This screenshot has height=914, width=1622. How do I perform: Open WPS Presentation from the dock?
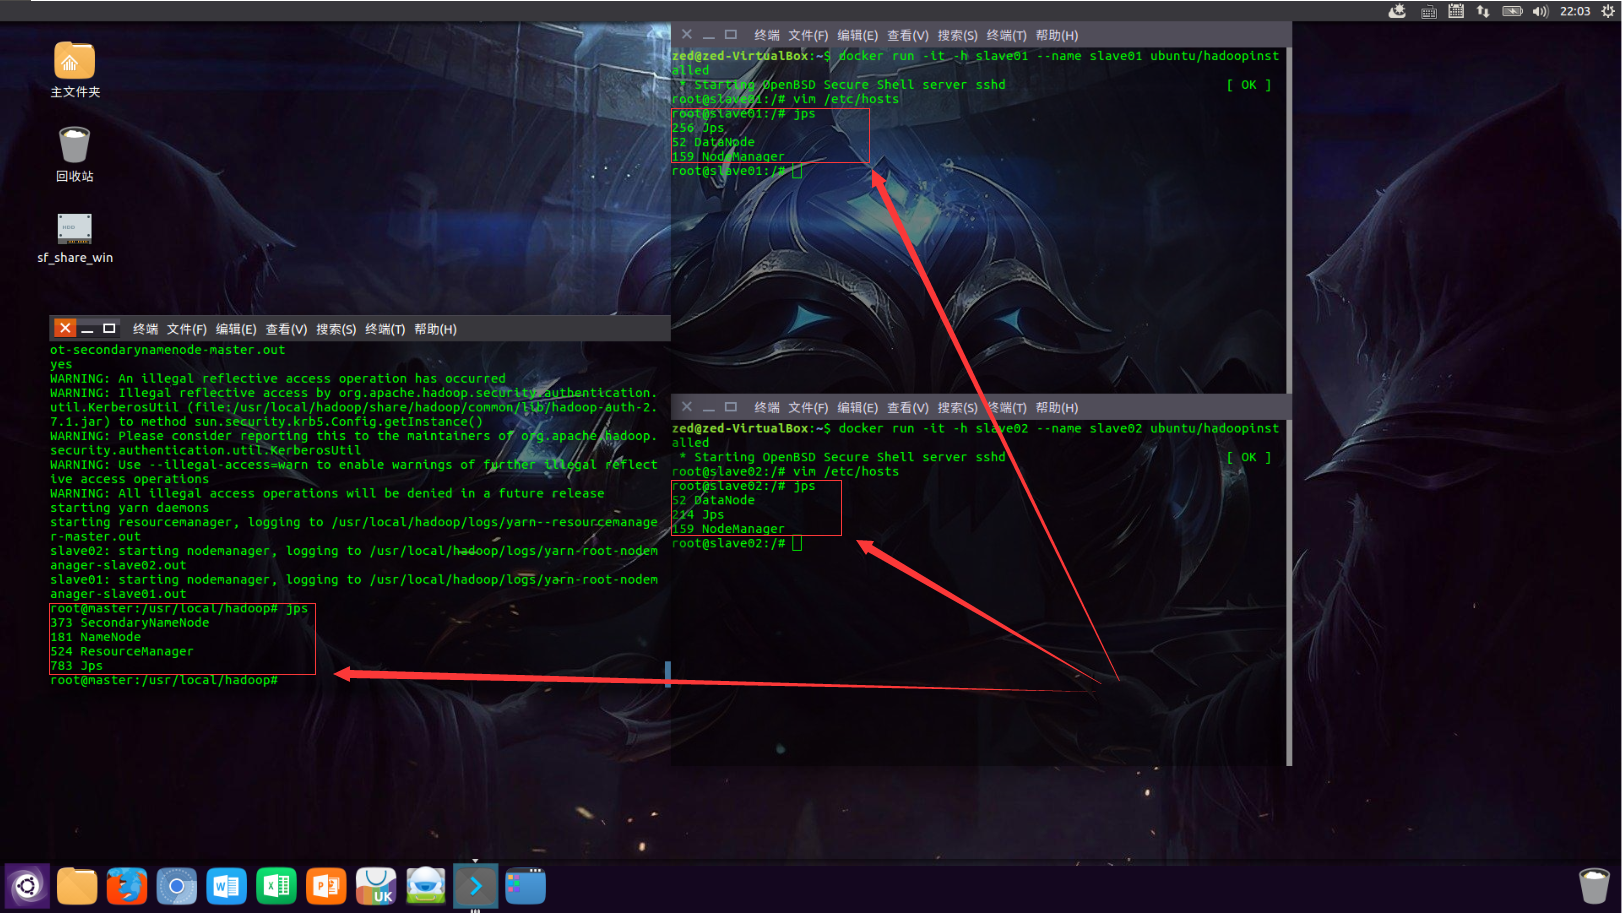[x=326, y=886]
